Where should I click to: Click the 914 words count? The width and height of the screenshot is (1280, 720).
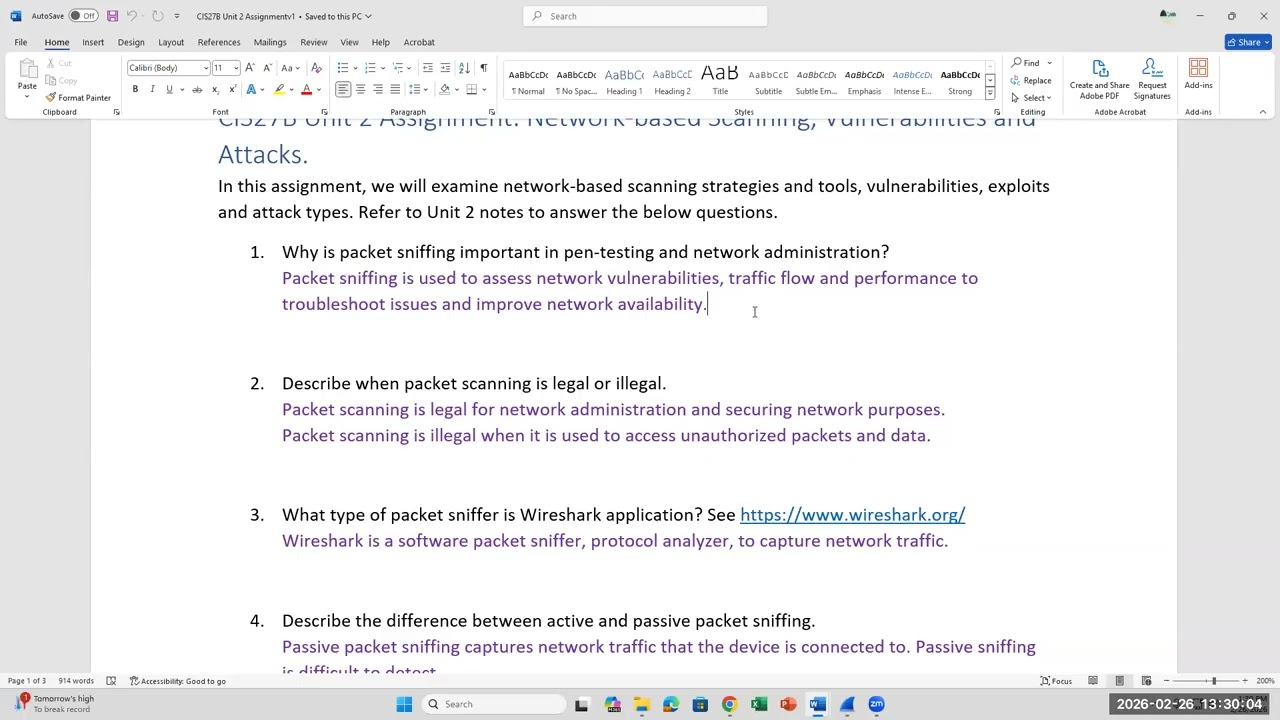(x=76, y=681)
